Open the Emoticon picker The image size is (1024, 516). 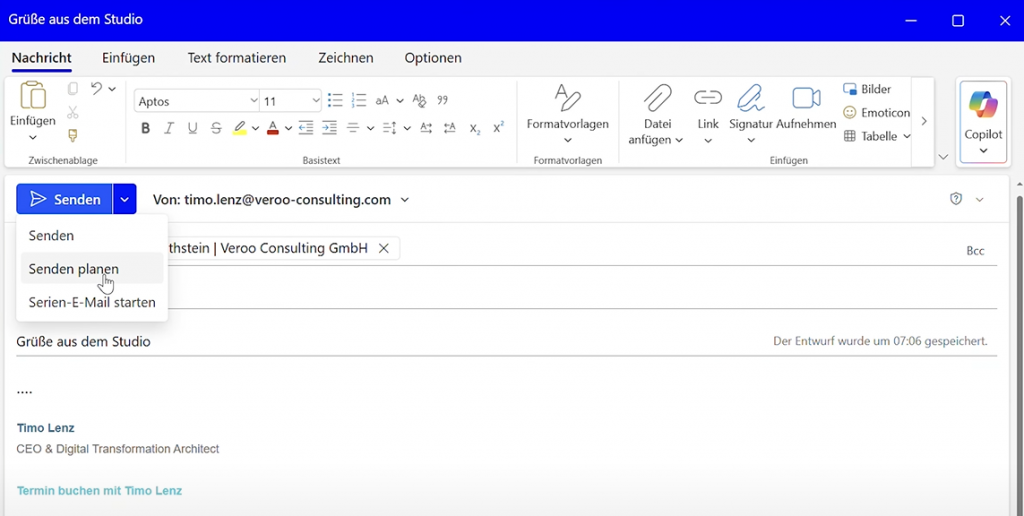pos(876,112)
